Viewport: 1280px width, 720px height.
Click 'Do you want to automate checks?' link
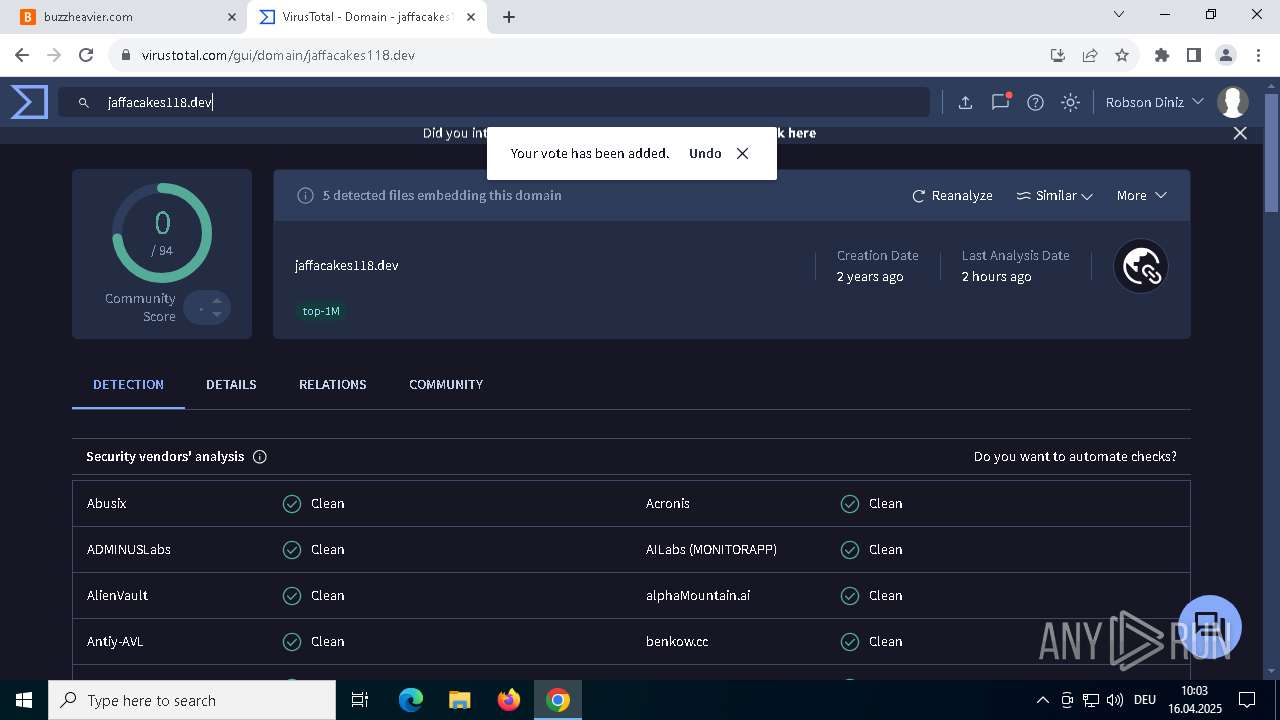pyautogui.click(x=1075, y=456)
